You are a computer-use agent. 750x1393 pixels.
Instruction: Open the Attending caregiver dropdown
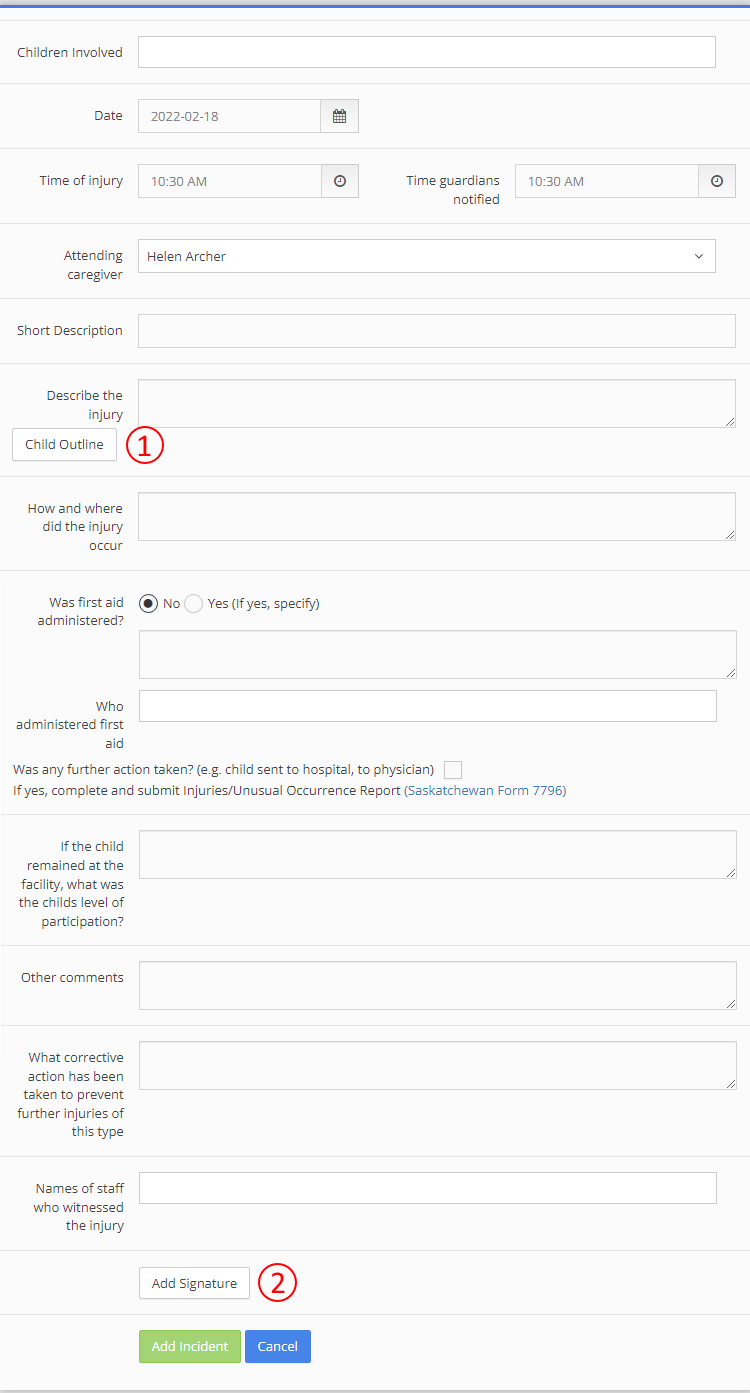click(427, 256)
